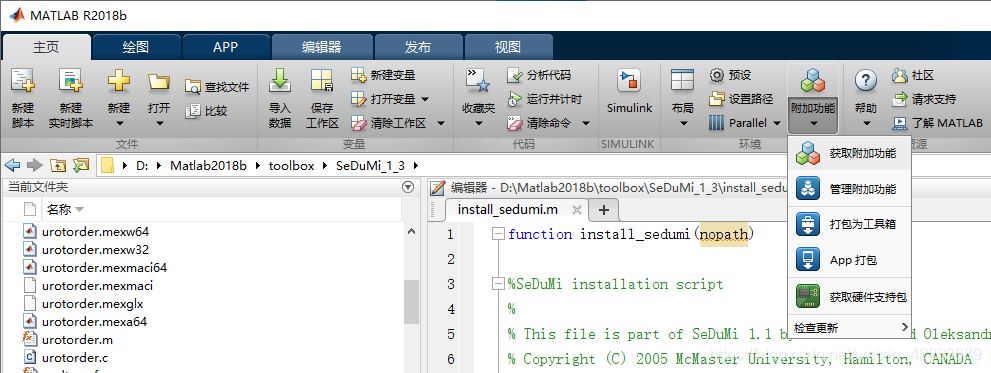This screenshot has height=373, width=991.
Task: Click the Favorites (收藏夹) star icon
Action: pyautogui.click(x=478, y=81)
